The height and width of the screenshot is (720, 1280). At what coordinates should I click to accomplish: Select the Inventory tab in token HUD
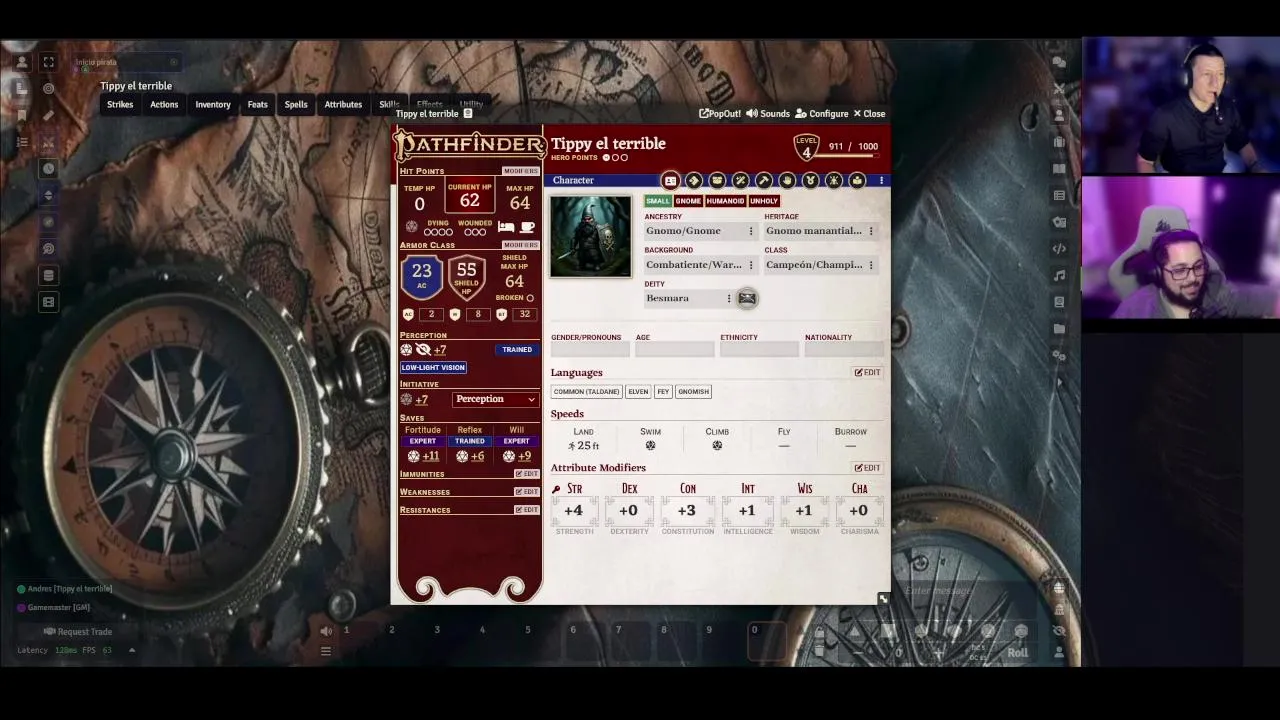coord(213,104)
